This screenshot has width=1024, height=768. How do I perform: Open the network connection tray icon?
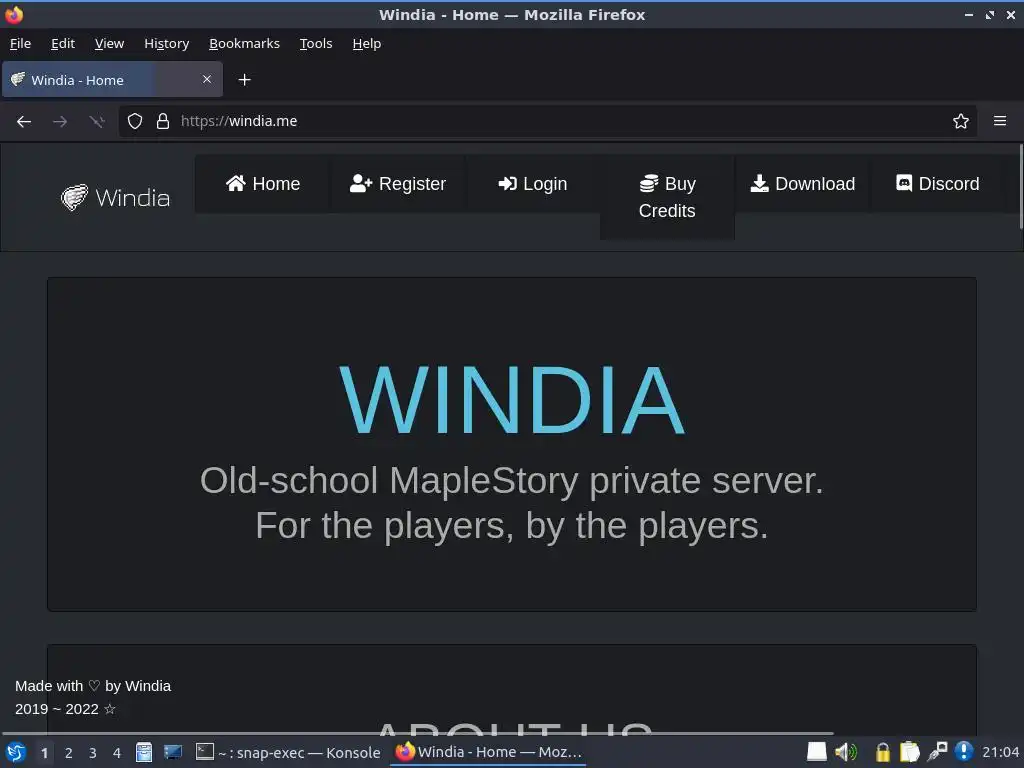(x=937, y=752)
